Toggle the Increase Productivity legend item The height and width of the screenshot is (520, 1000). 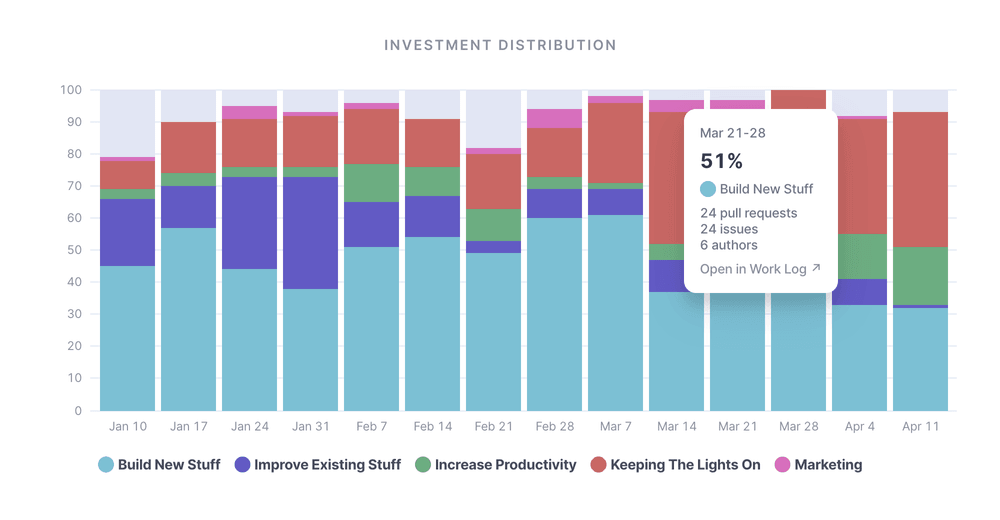tap(496, 465)
